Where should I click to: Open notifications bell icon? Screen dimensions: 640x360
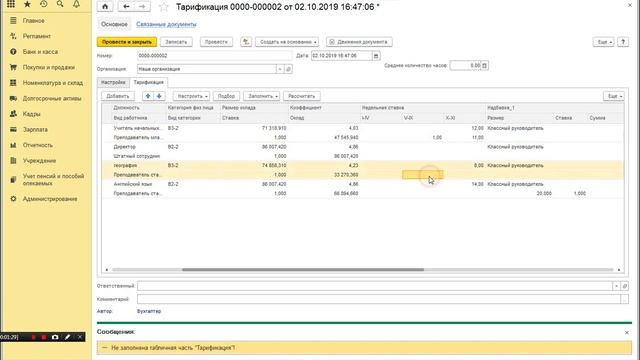[x=76, y=4]
